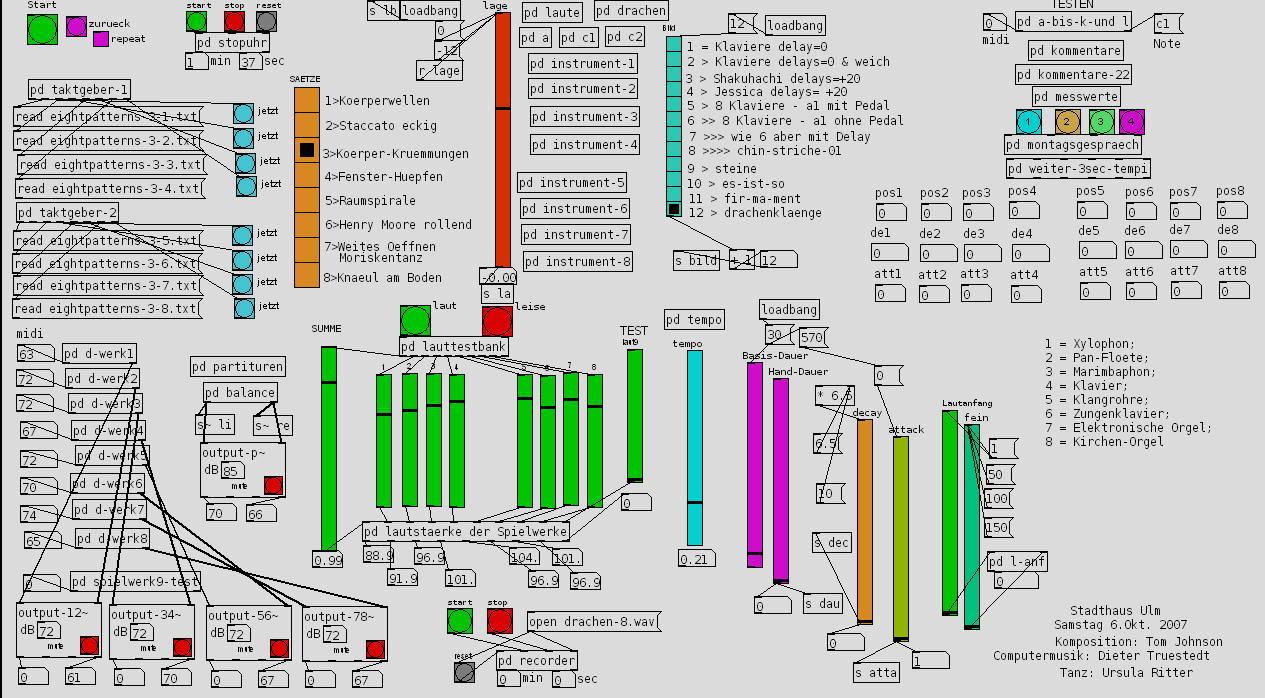Toggle mute on the output-p~ box

click(x=273, y=485)
